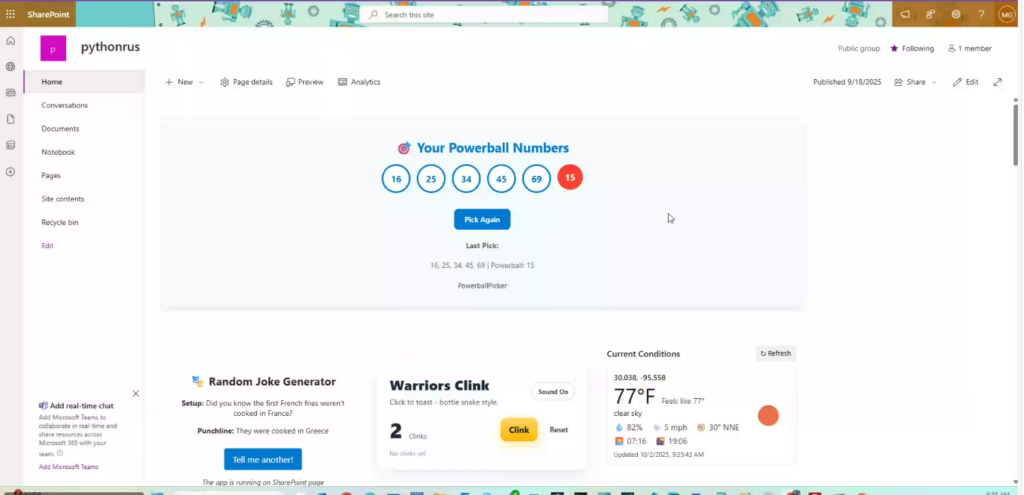Click the Edit link under navigation
1024x495 pixels.
pyautogui.click(x=47, y=246)
